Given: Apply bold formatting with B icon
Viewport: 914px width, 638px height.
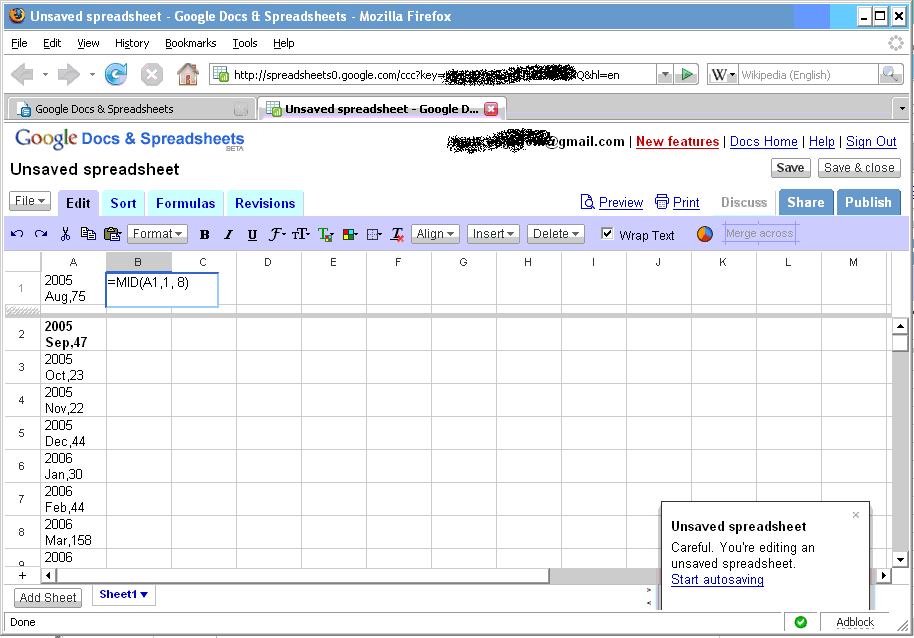Looking at the screenshot, I should point(204,235).
